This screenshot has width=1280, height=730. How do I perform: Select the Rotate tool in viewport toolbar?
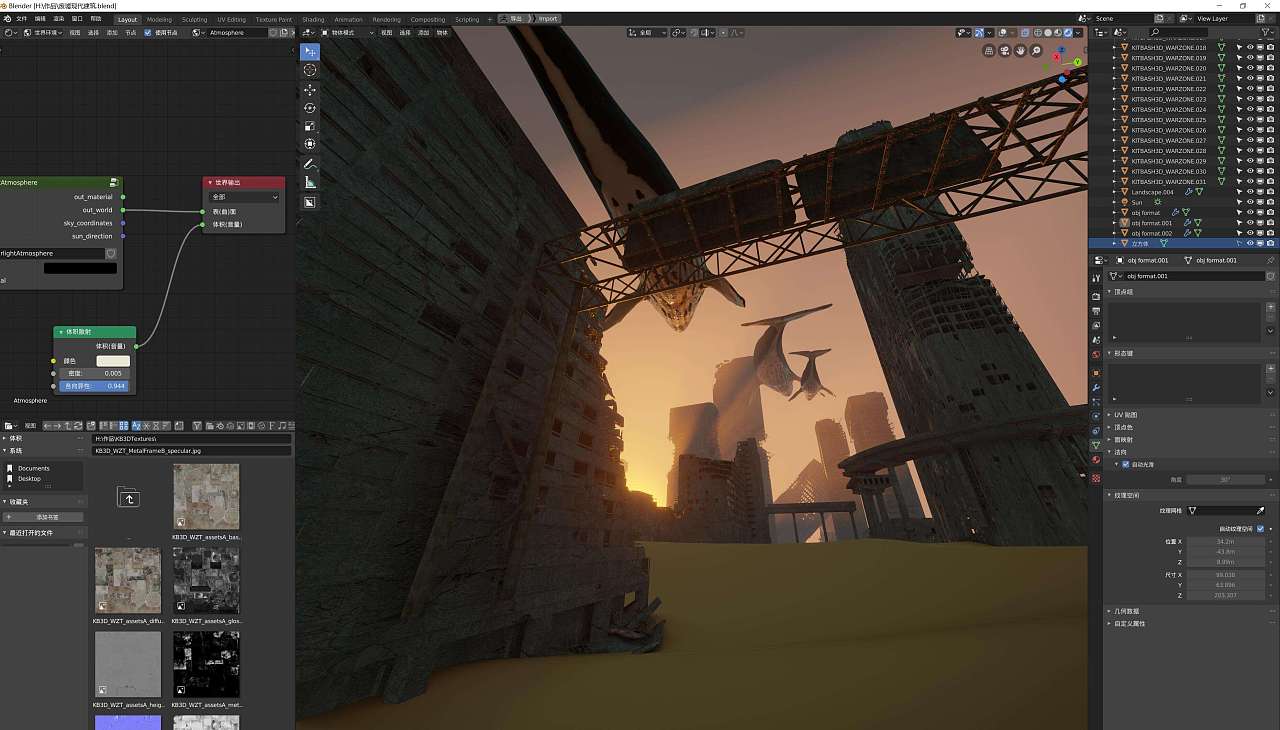pos(310,108)
